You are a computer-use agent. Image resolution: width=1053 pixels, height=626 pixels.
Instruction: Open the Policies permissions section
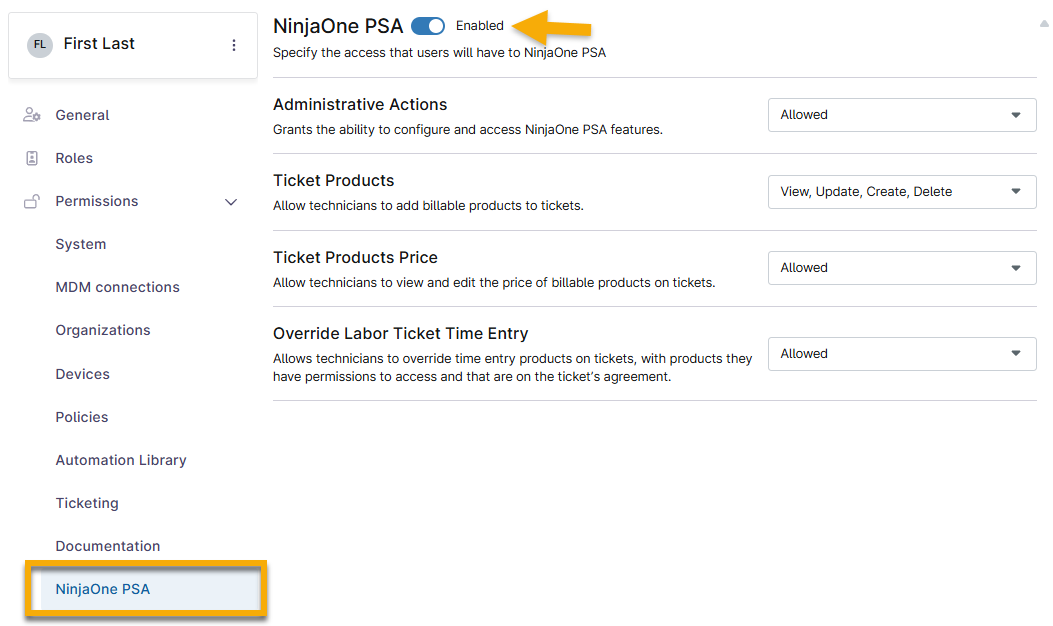coord(82,417)
